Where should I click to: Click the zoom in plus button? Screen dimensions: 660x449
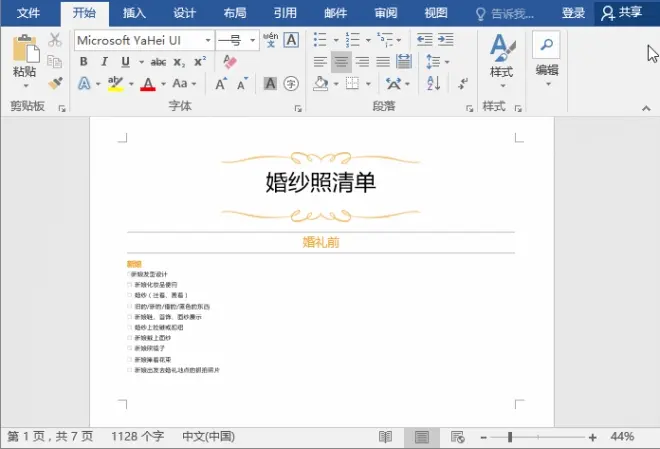593,438
